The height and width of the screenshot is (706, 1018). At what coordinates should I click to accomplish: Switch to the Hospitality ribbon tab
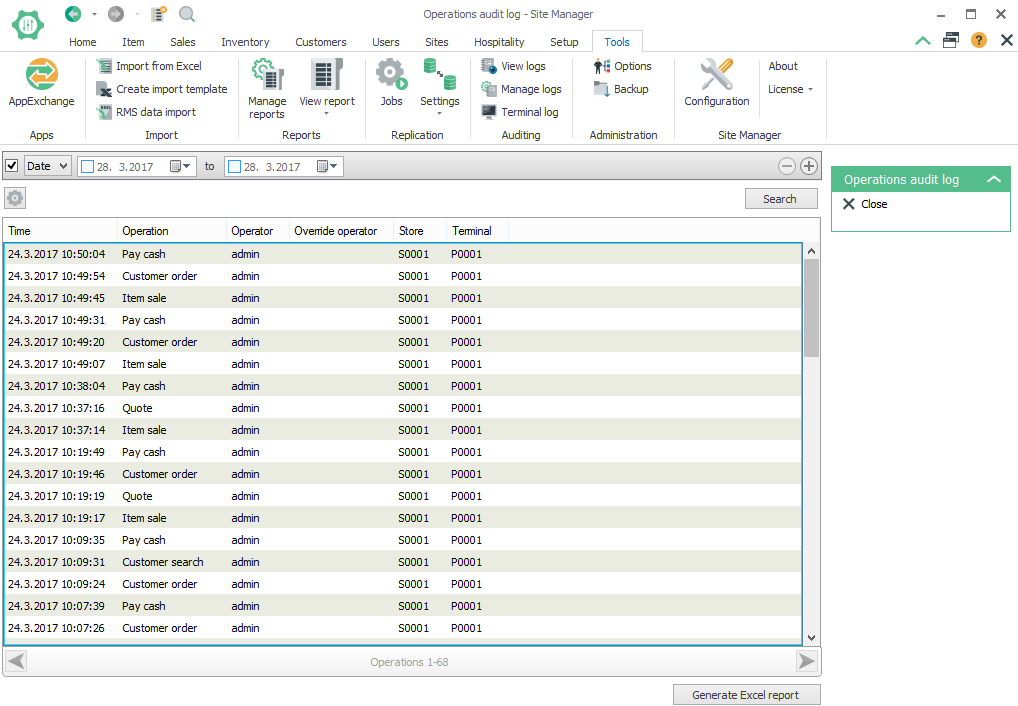tap(498, 42)
